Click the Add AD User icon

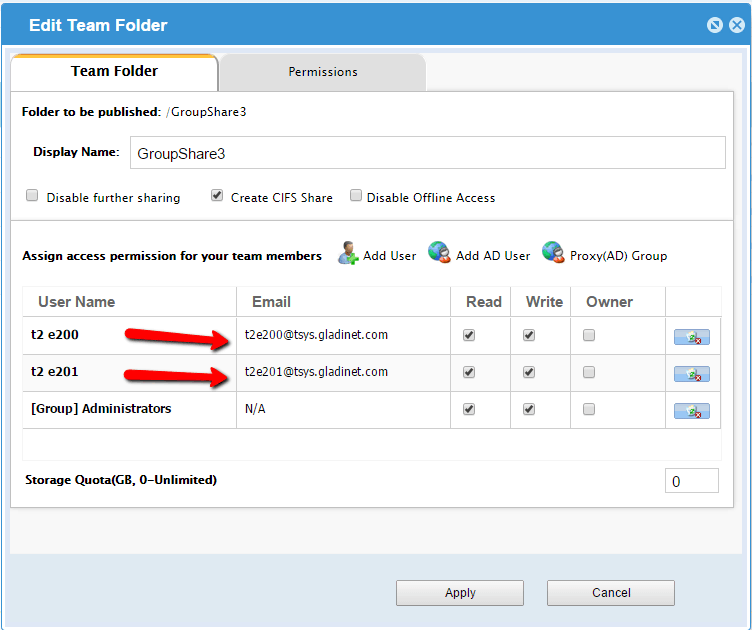point(439,254)
